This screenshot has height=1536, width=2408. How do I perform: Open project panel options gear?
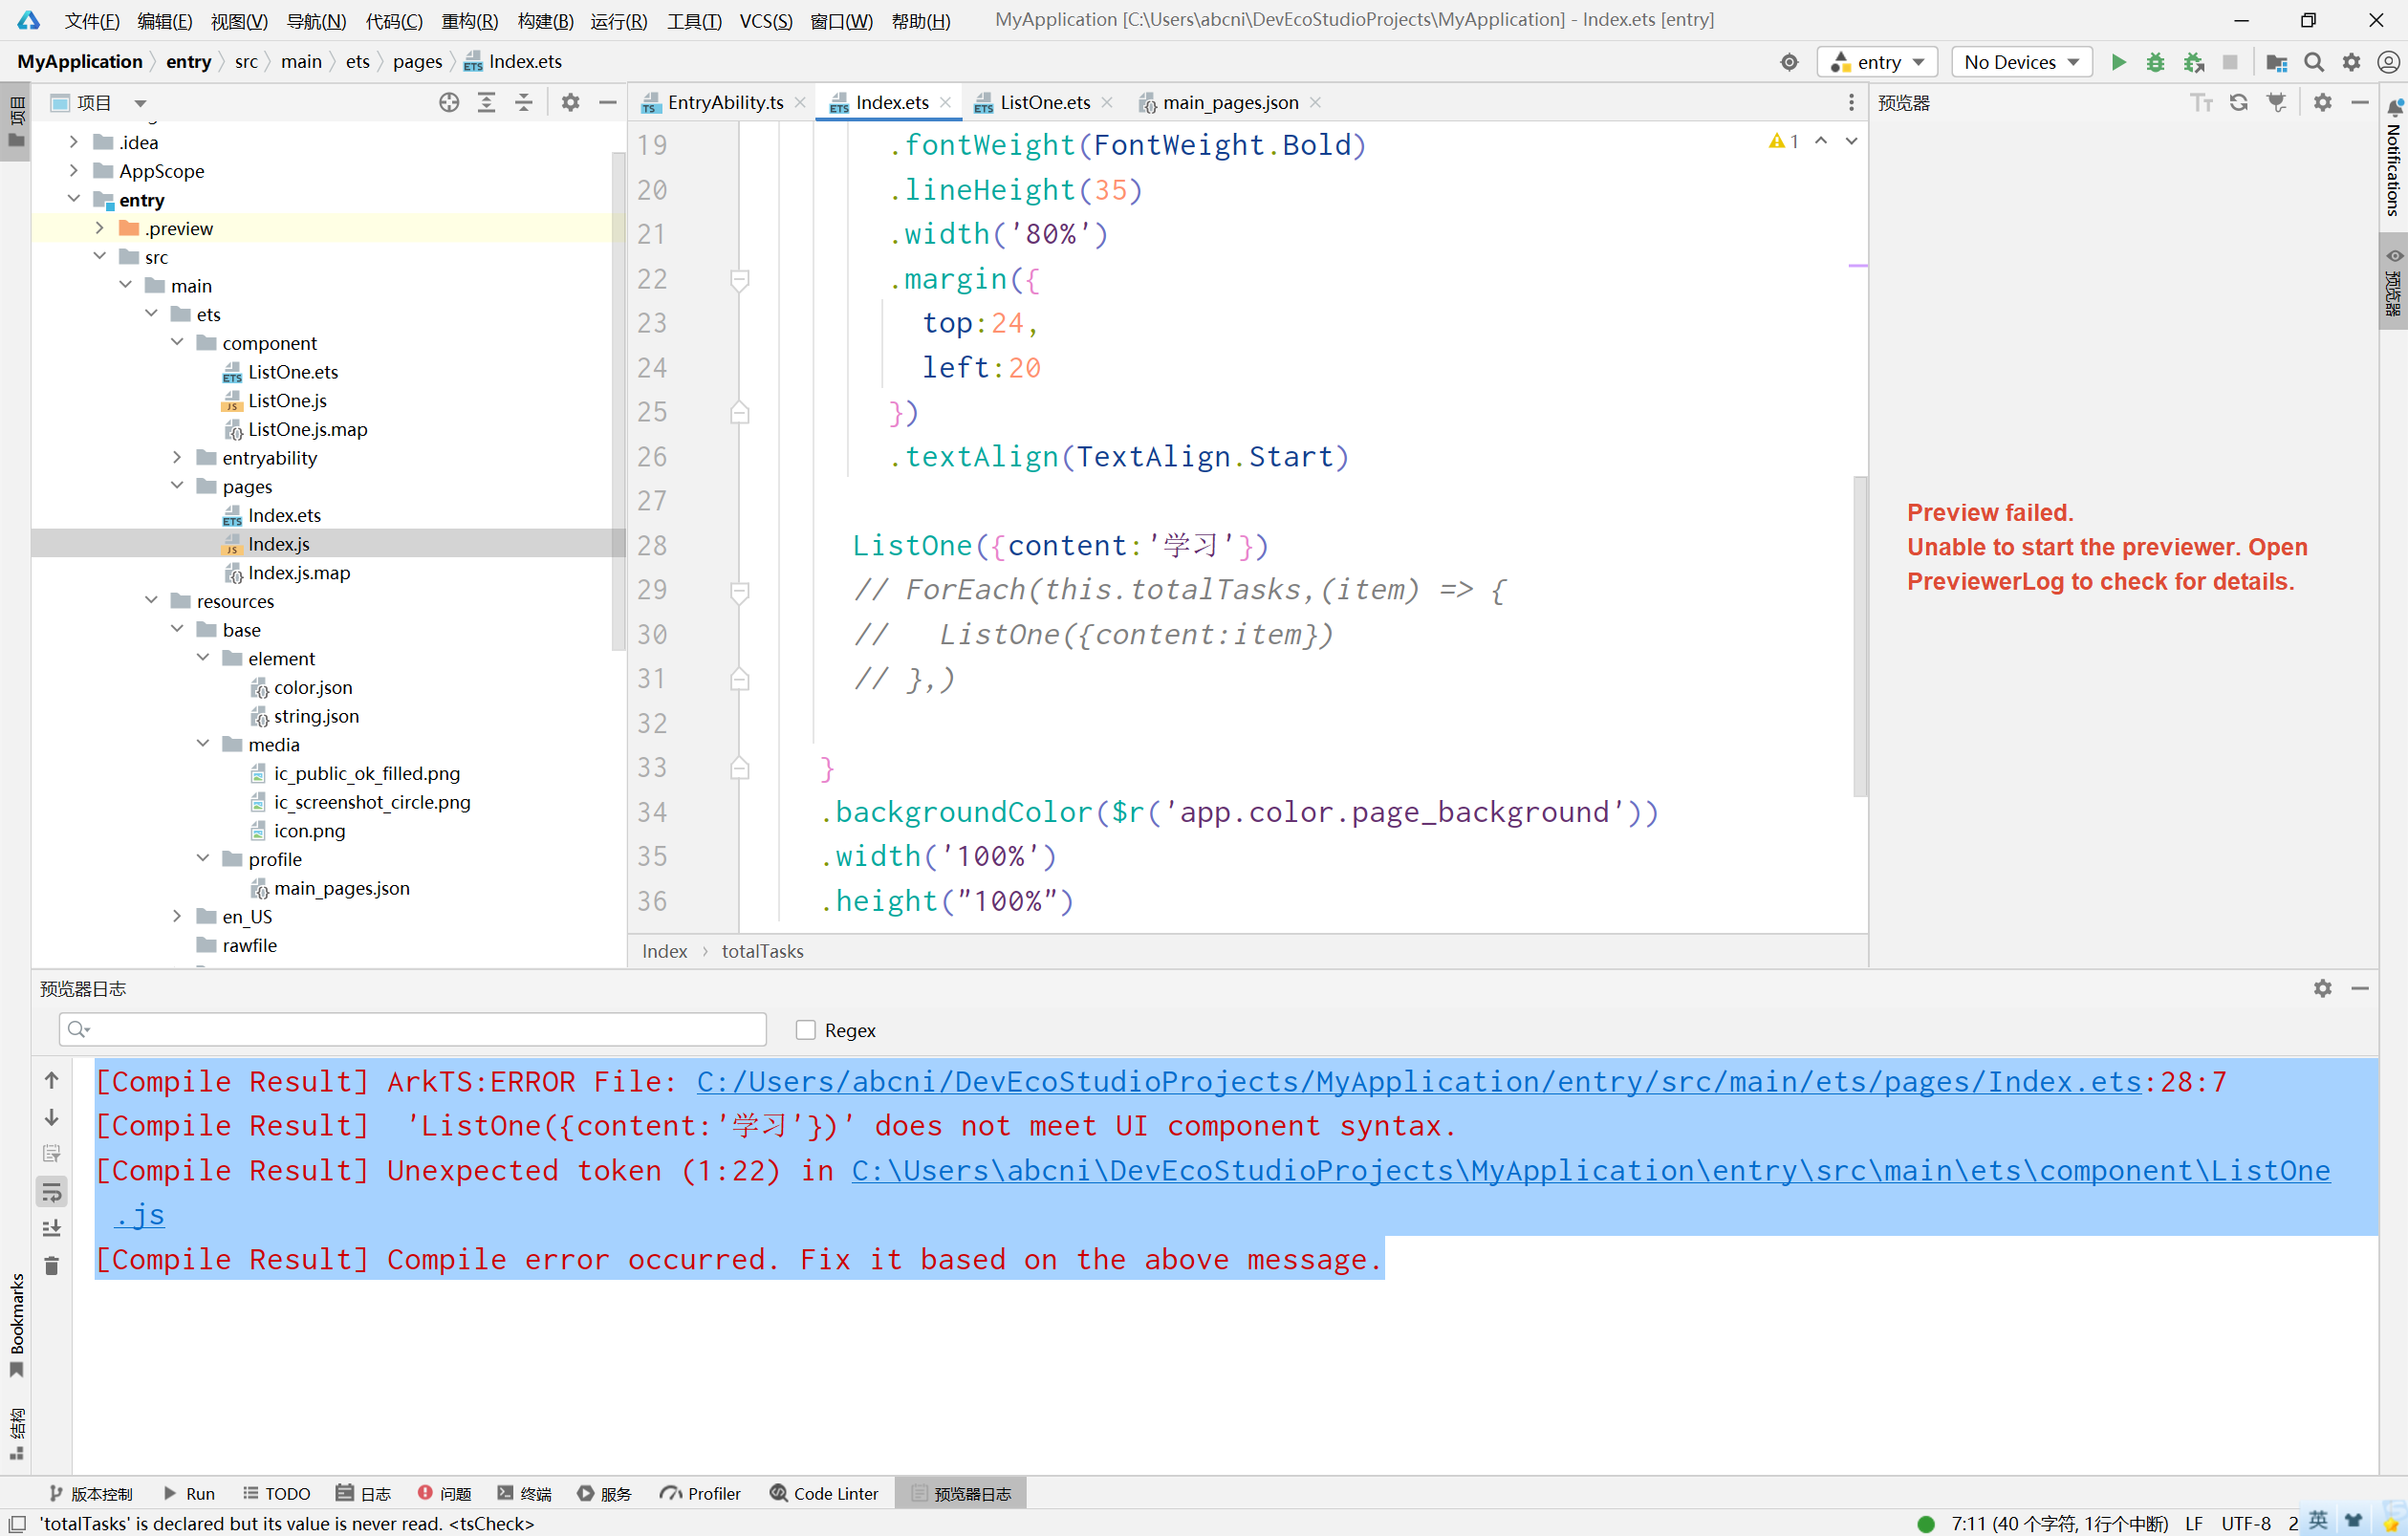point(570,102)
